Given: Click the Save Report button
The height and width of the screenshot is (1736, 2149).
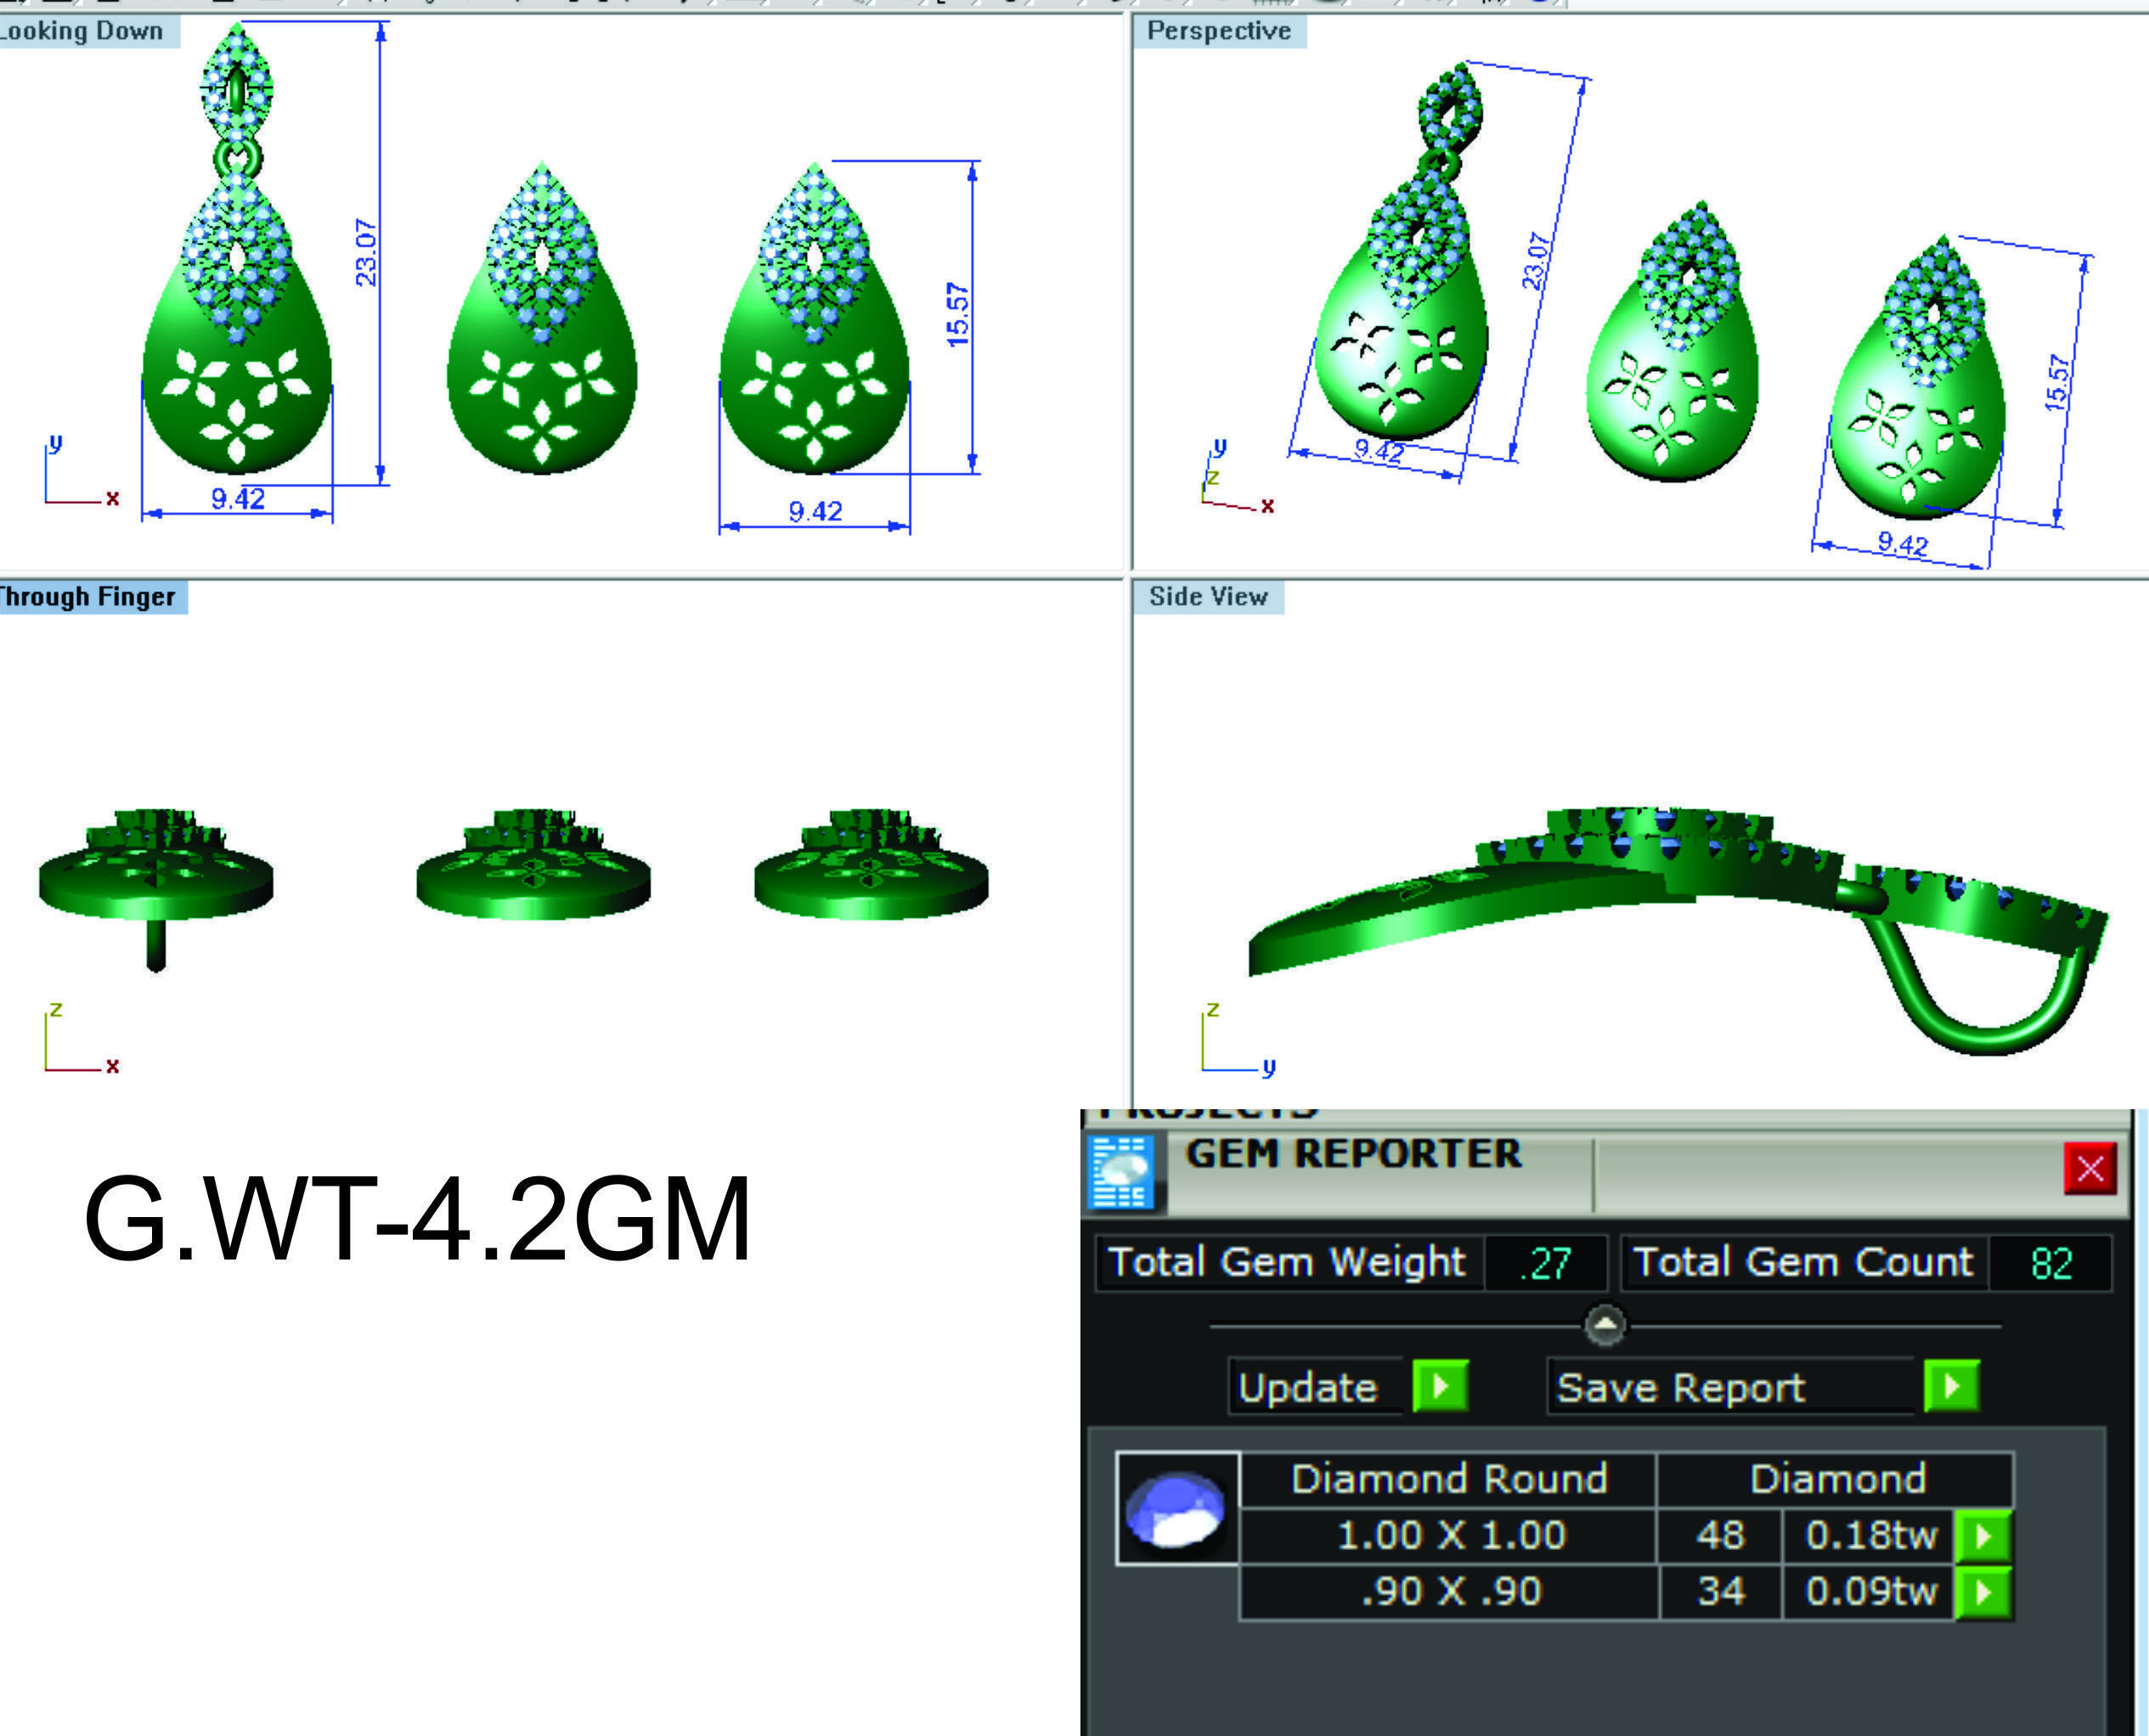Looking at the screenshot, I should tap(1730, 1387).
